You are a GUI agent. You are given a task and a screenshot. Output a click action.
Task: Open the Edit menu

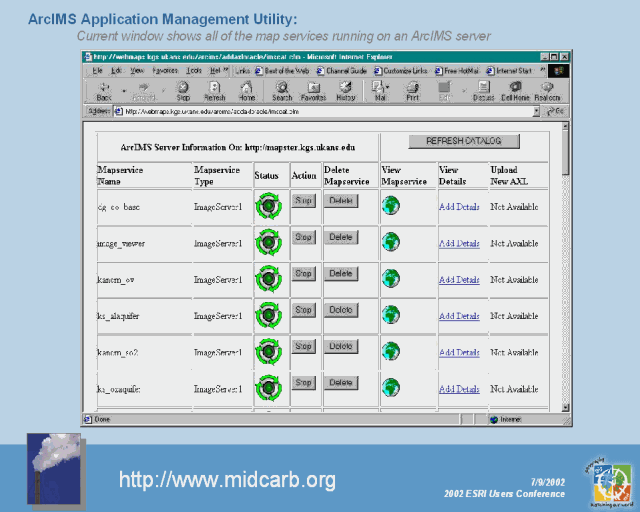pos(116,71)
